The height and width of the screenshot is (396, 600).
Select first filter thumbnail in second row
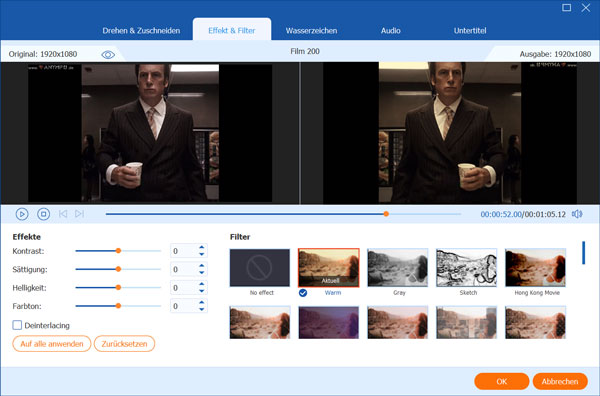260,323
